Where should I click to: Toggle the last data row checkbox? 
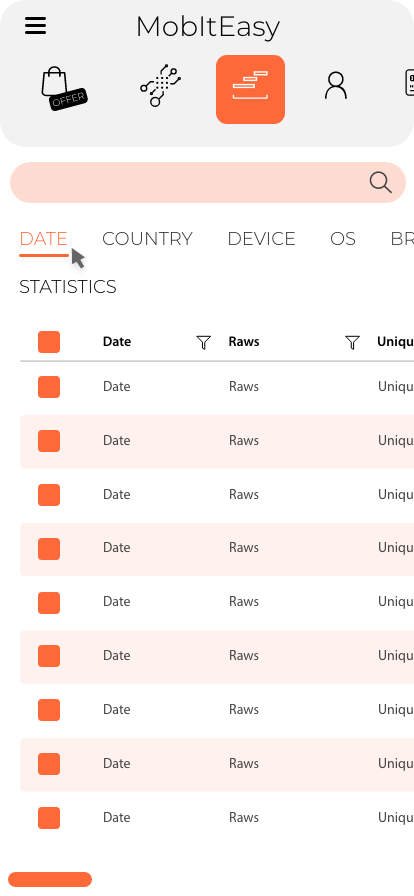click(x=49, y=818)
